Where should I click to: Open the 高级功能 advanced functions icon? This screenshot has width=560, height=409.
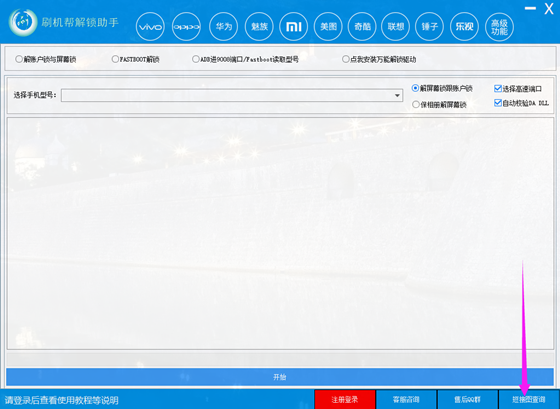[499, 27]
